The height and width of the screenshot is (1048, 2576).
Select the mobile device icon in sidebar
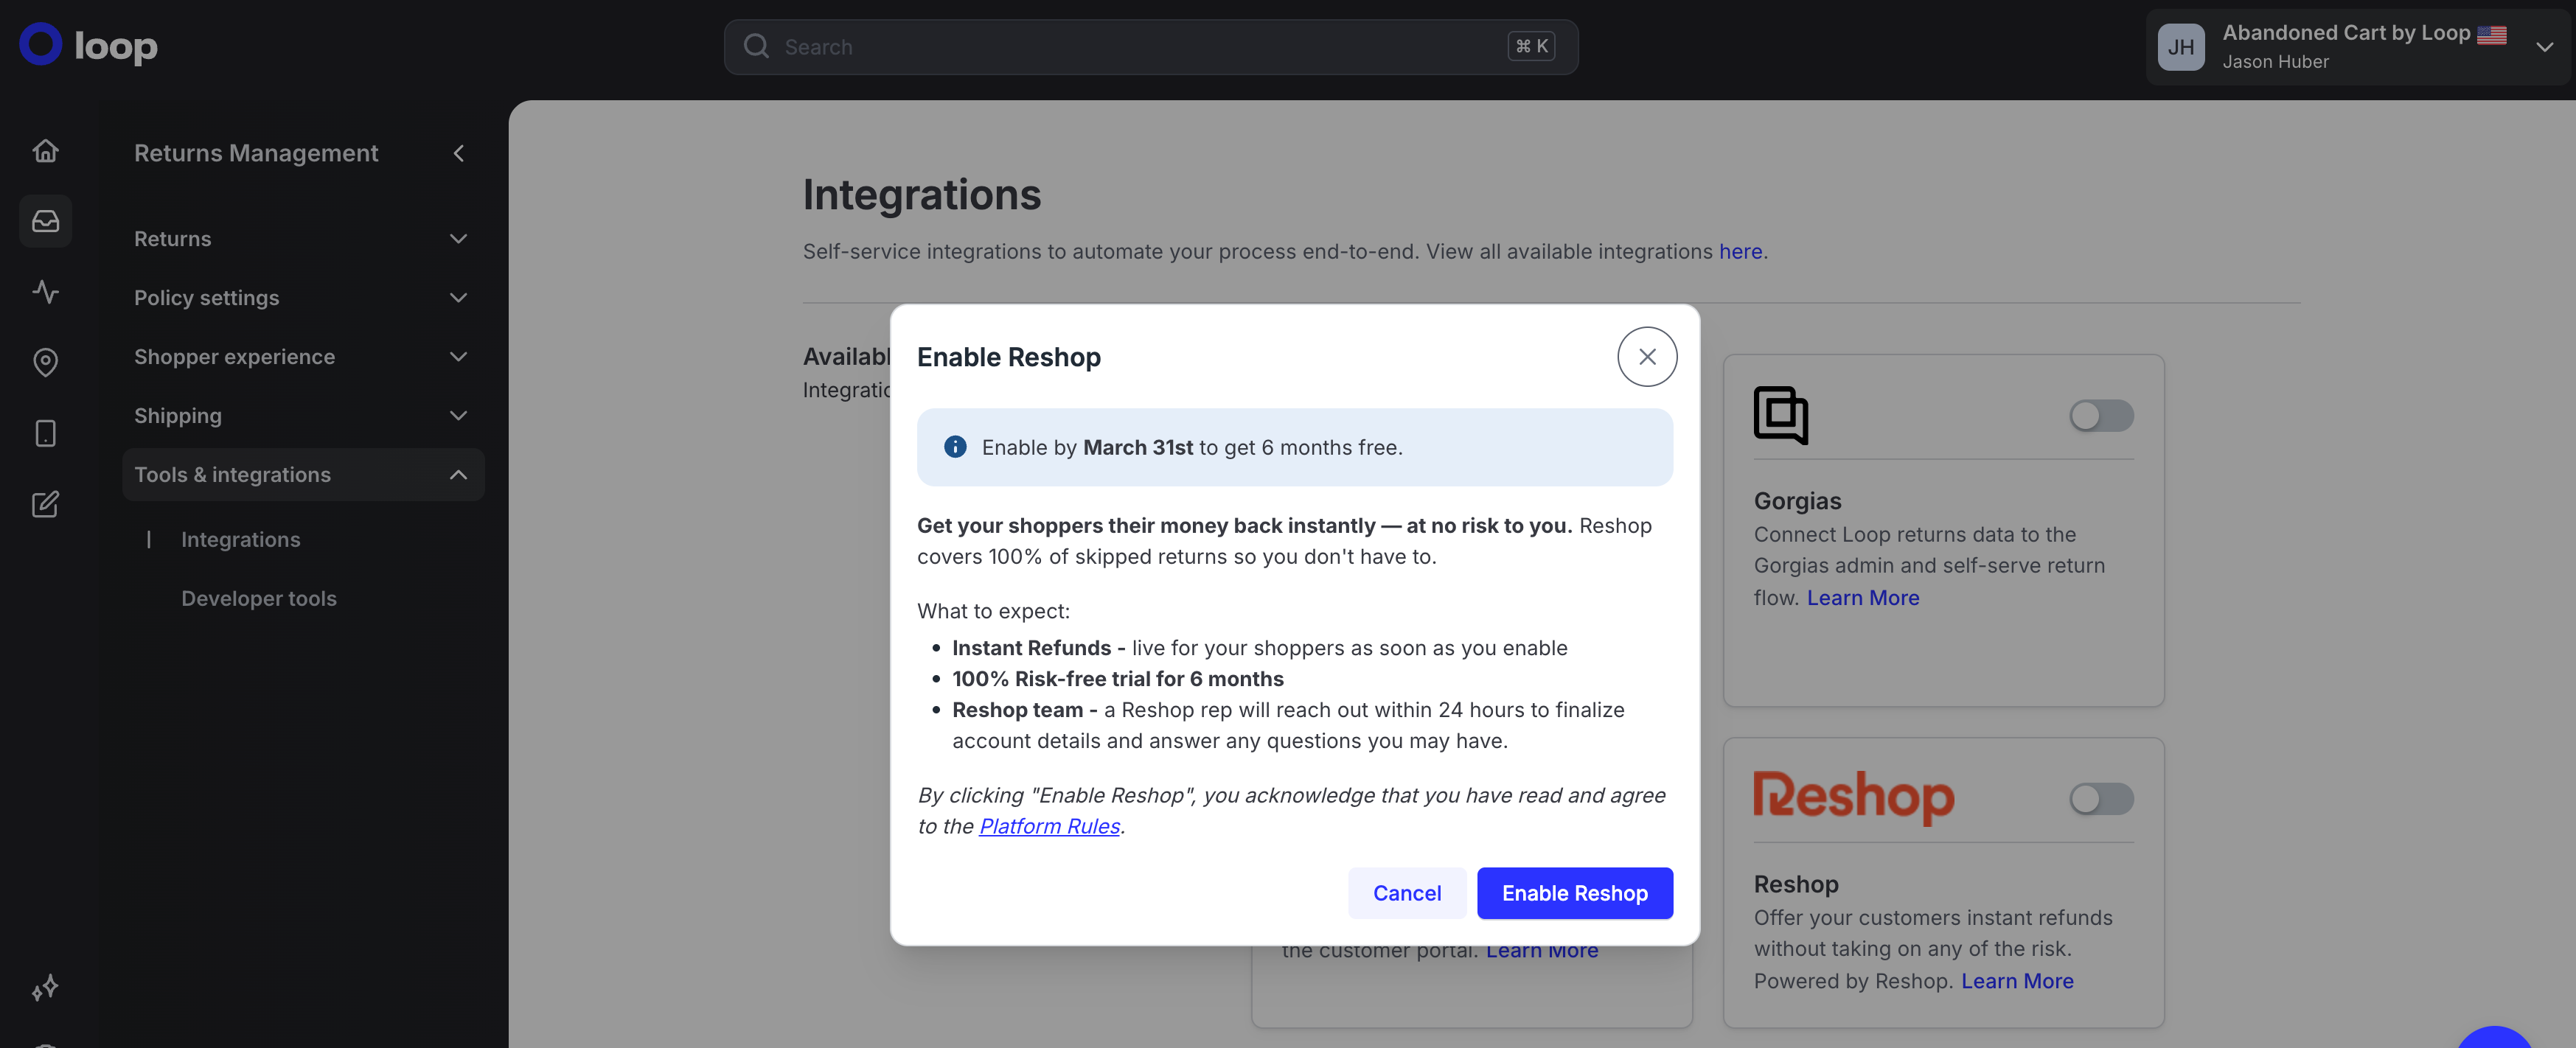(x=45, y=433)
